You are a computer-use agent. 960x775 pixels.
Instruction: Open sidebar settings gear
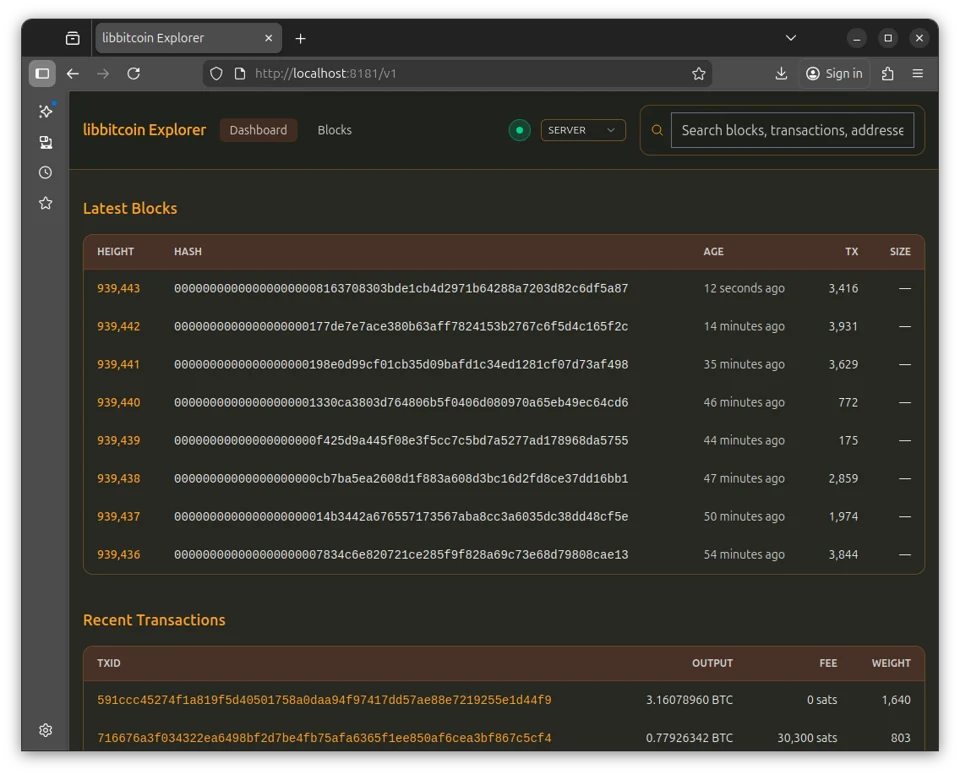point(46,730)
